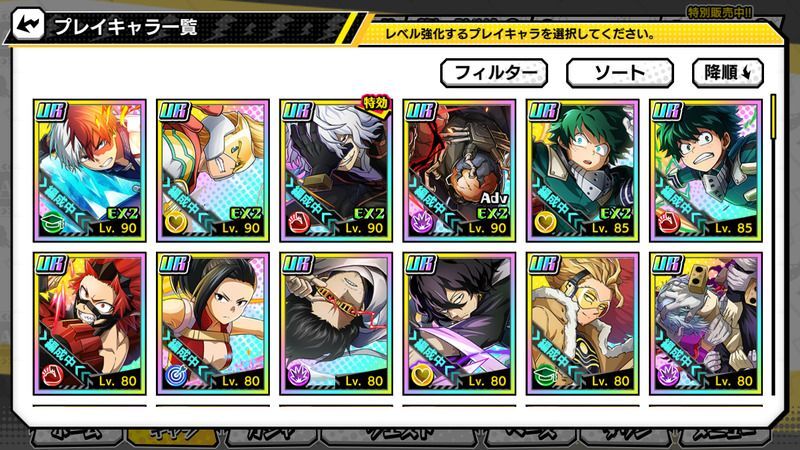Image resolution: width=800 pixels, height=450 pixels.
Task: Select the Adv EX2 Lv. 90 card
Action: click(459, 170)
